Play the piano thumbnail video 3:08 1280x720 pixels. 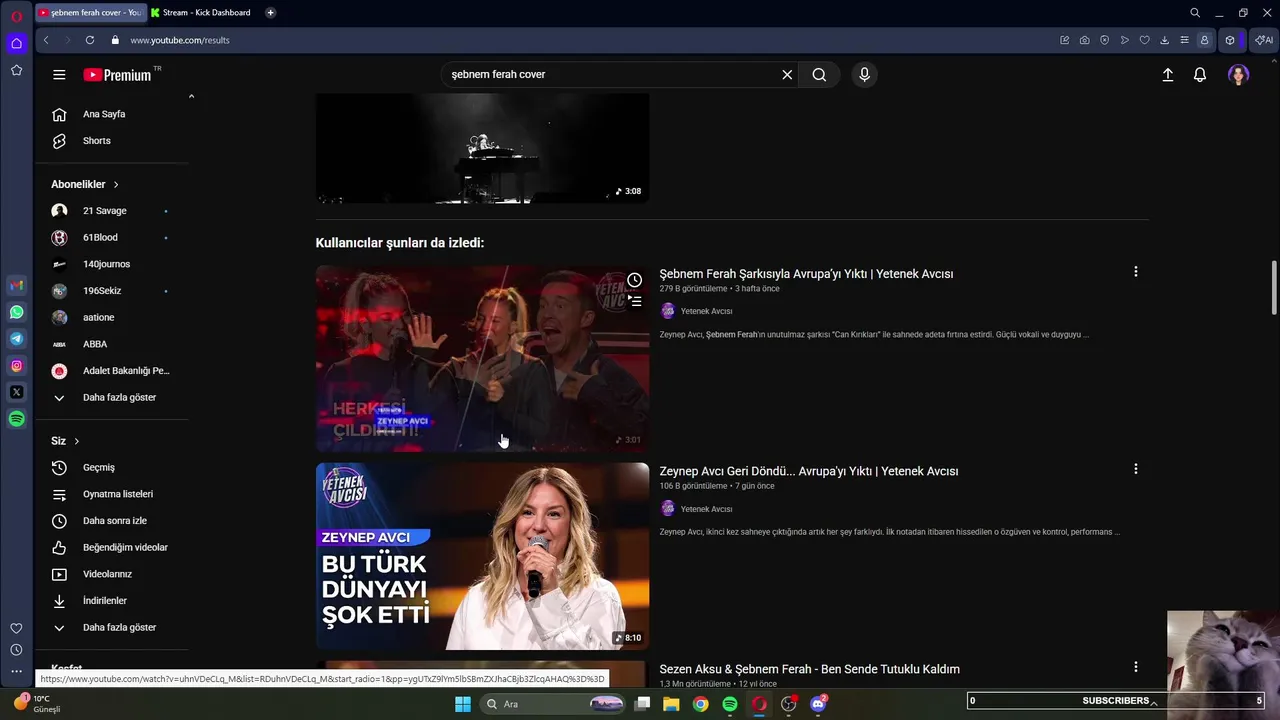482,148
